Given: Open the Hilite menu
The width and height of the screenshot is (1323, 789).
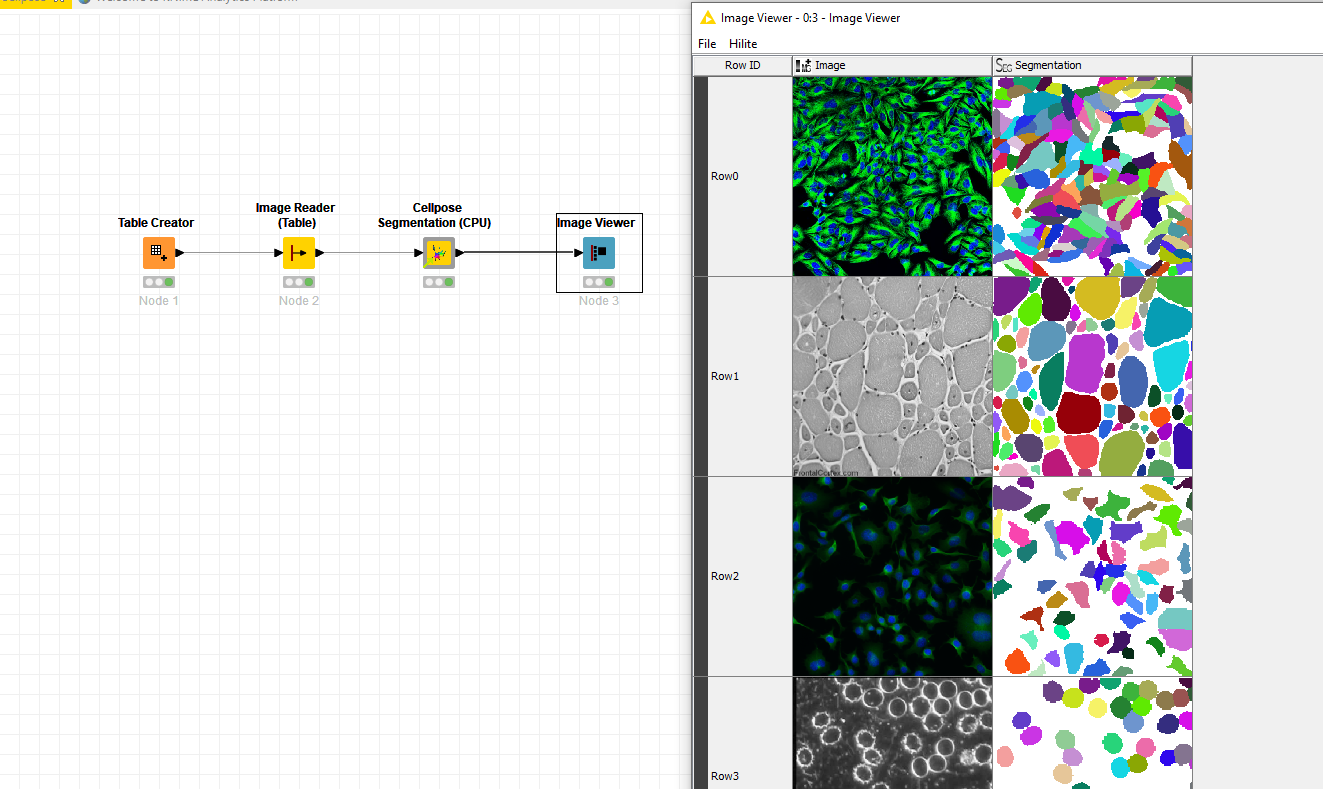Looking at the screenshot, I should click(x=743, y=44).
